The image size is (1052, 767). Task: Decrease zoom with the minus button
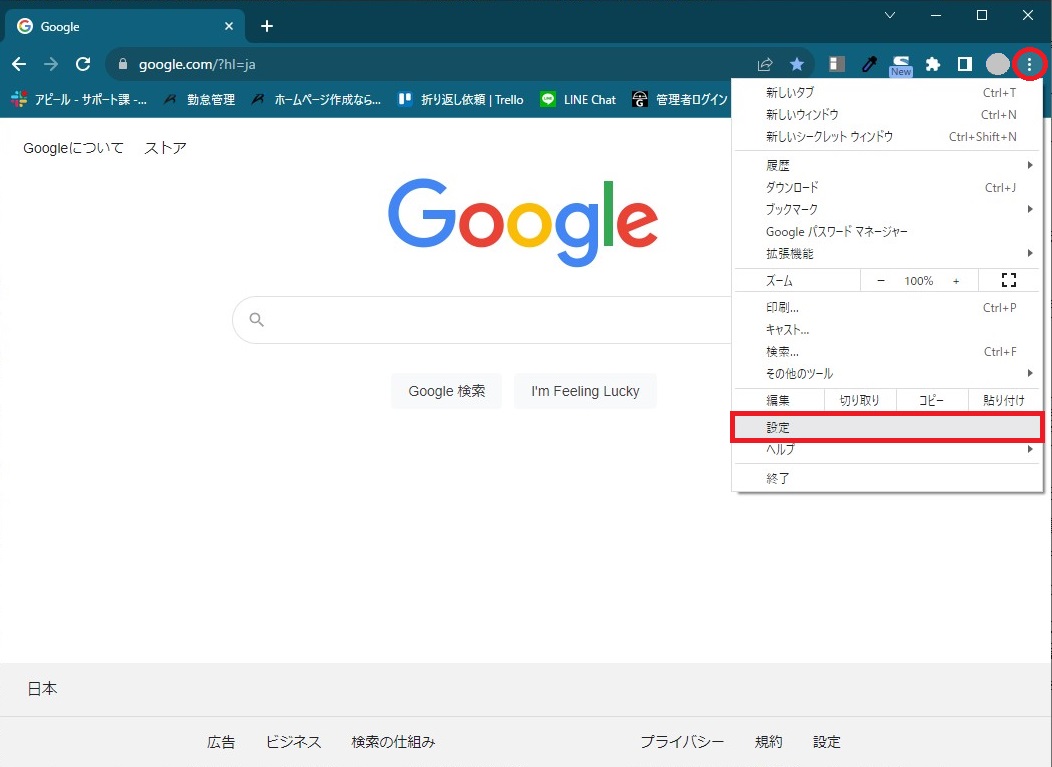(x=881, y=280)
